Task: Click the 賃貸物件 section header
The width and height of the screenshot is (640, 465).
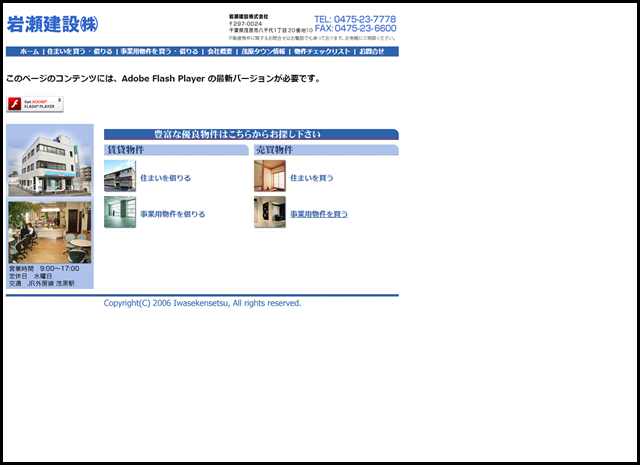Action: tap(176, 150)
